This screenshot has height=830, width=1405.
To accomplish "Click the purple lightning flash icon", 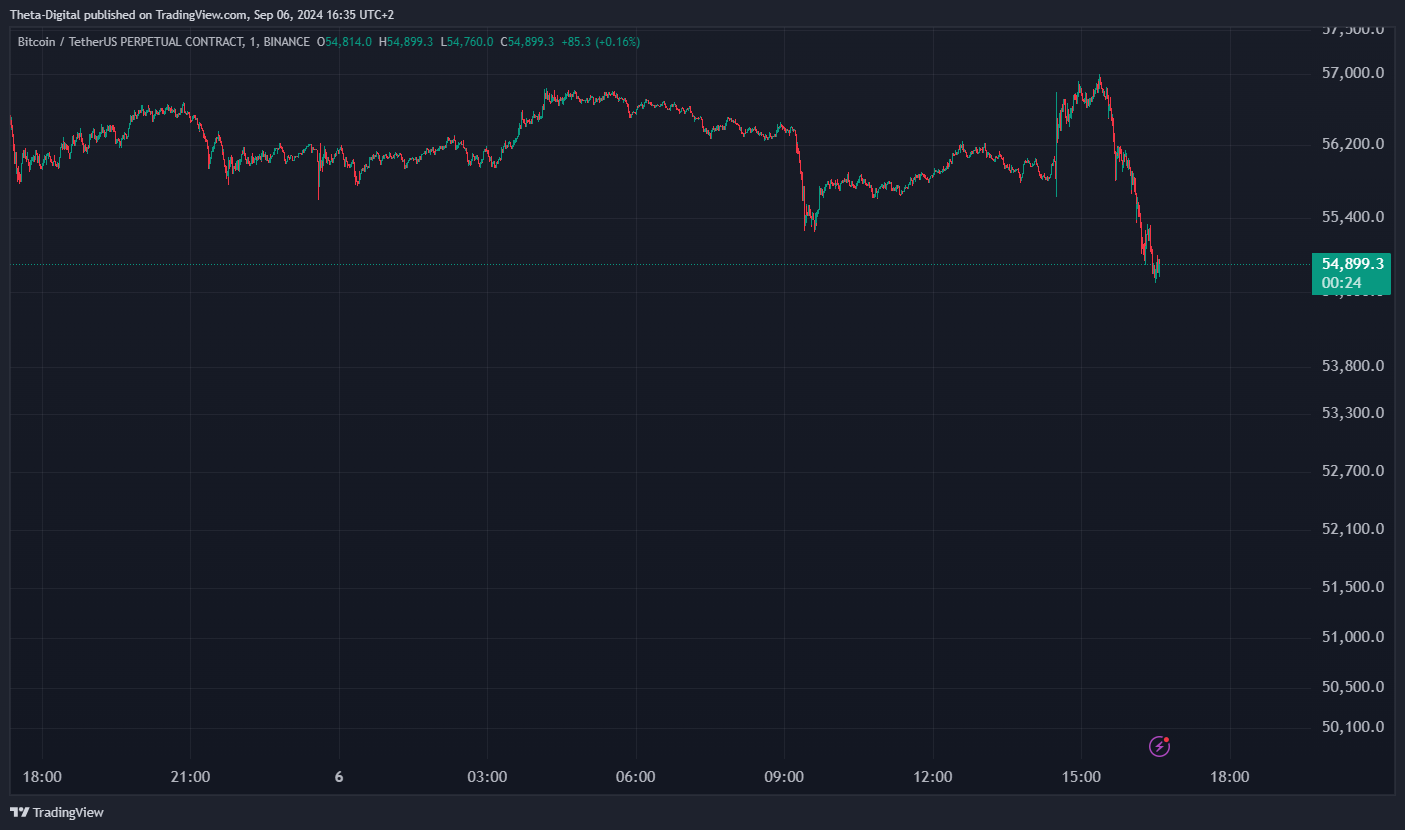I will pos(1159,745).
